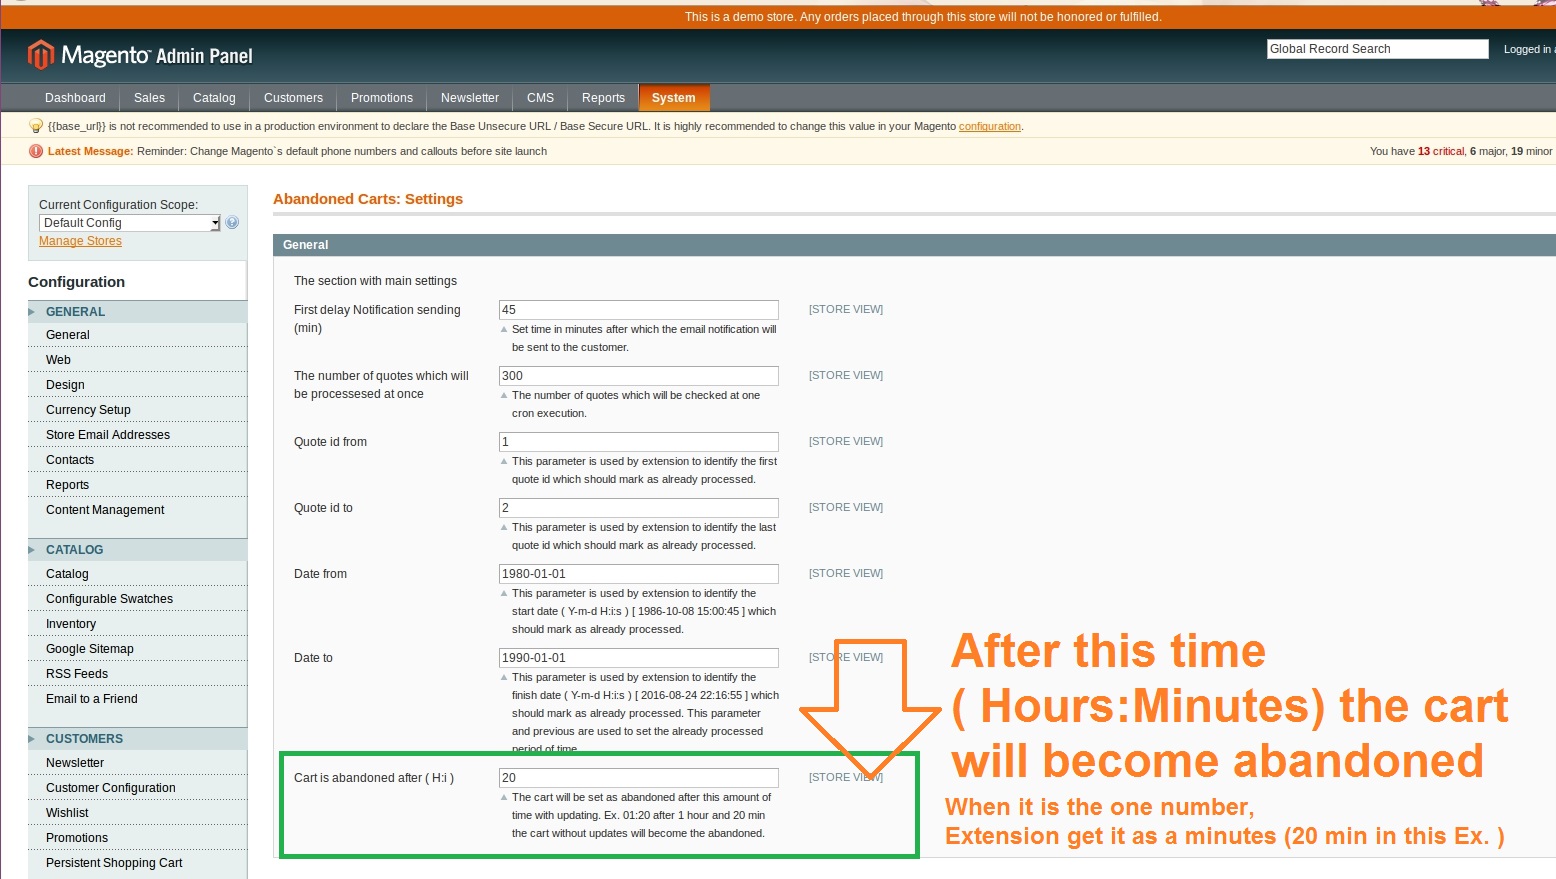
Task: Select General in the configuration sidebar
Action: (68, 335)
